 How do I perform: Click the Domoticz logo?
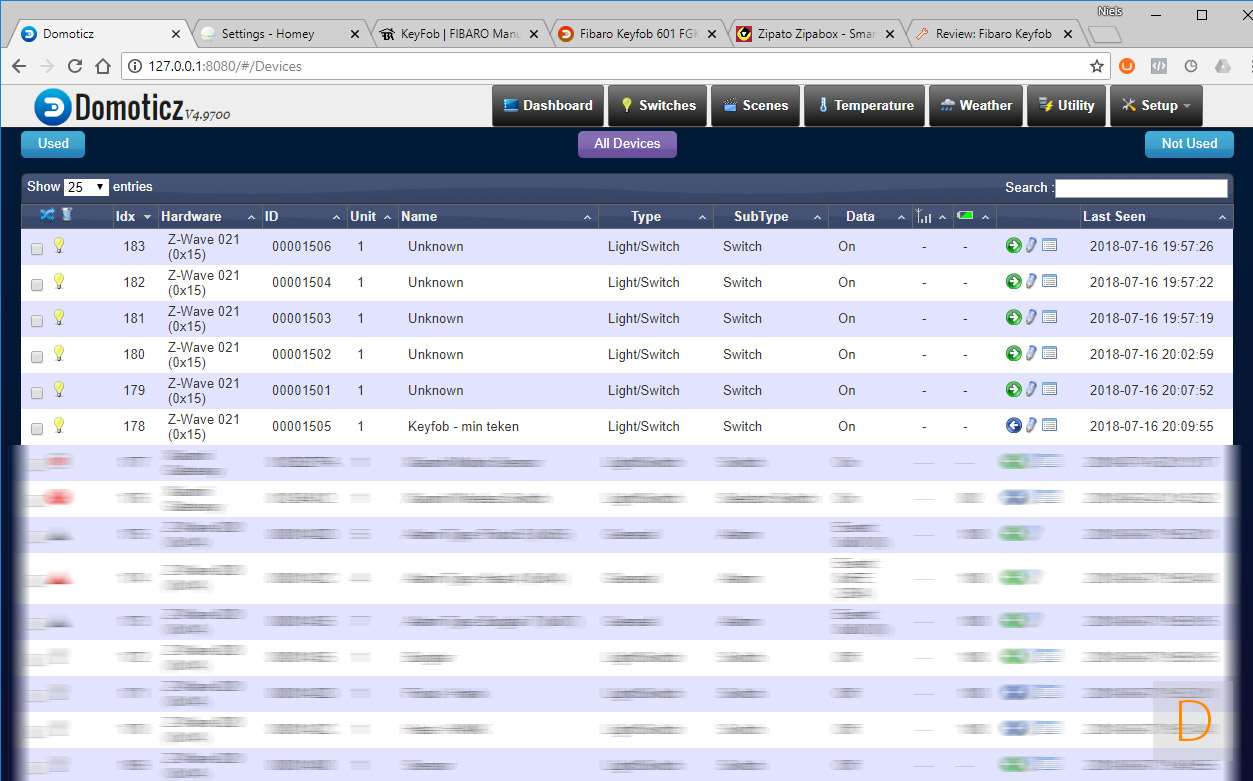[x=130, y=106]
